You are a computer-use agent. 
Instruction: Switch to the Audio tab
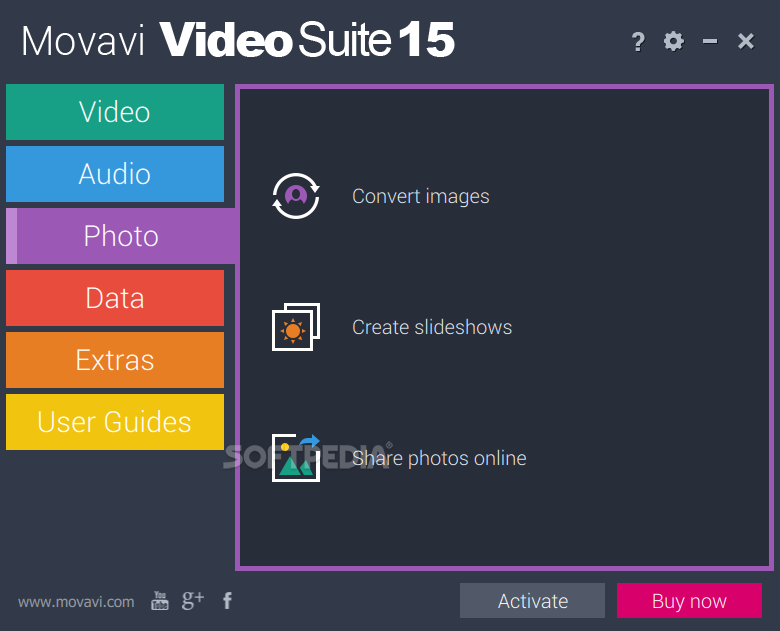pos(115,174)
